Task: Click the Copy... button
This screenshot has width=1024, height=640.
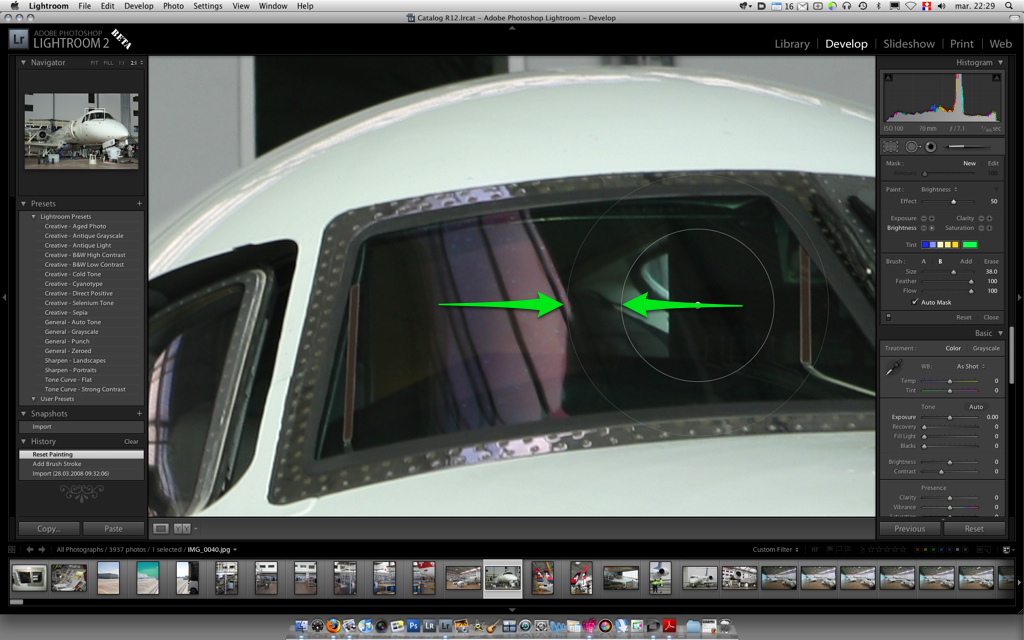Action: pyautogui.click(x=48, y=528)
